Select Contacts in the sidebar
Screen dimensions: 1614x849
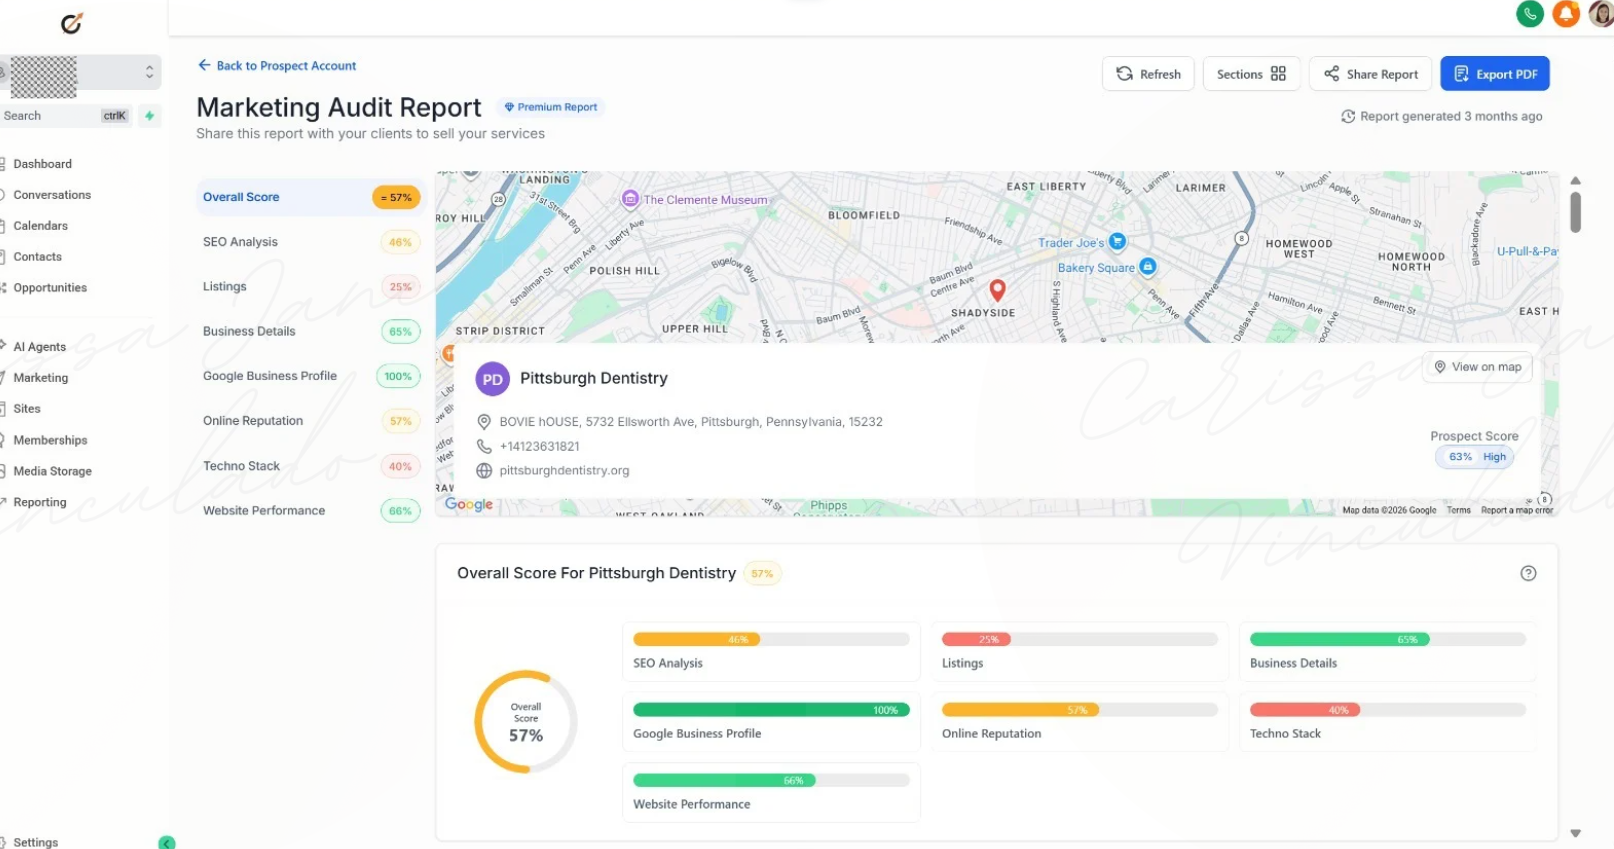pos(37,257)
